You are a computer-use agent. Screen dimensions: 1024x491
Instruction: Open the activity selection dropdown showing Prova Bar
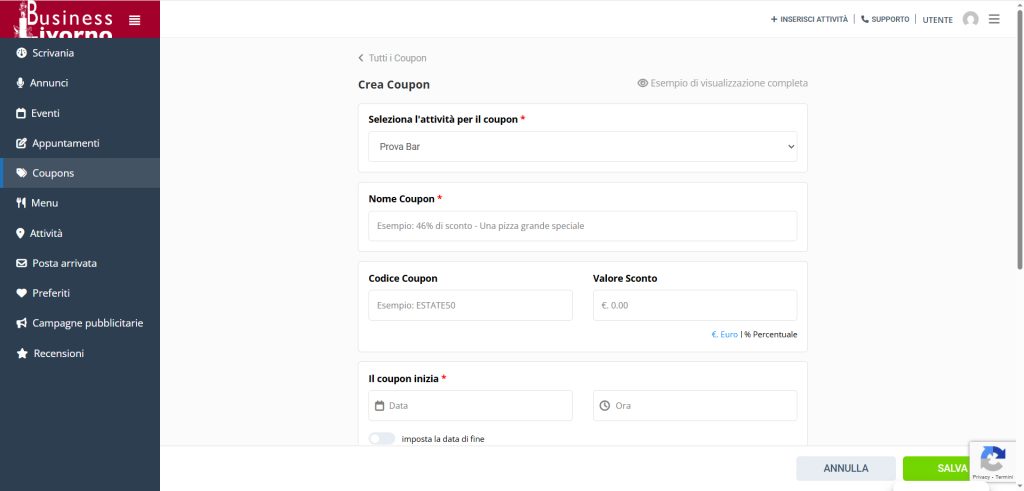pyautogui.click(x=583, y=147)
